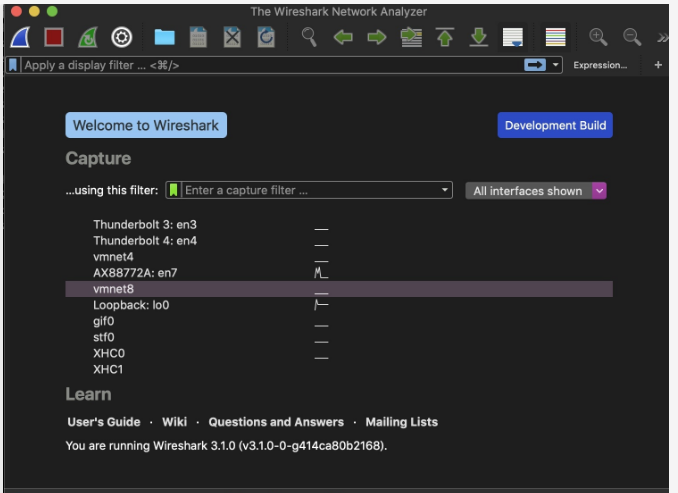Open All interfaces shown dropdown

point(536,191)
